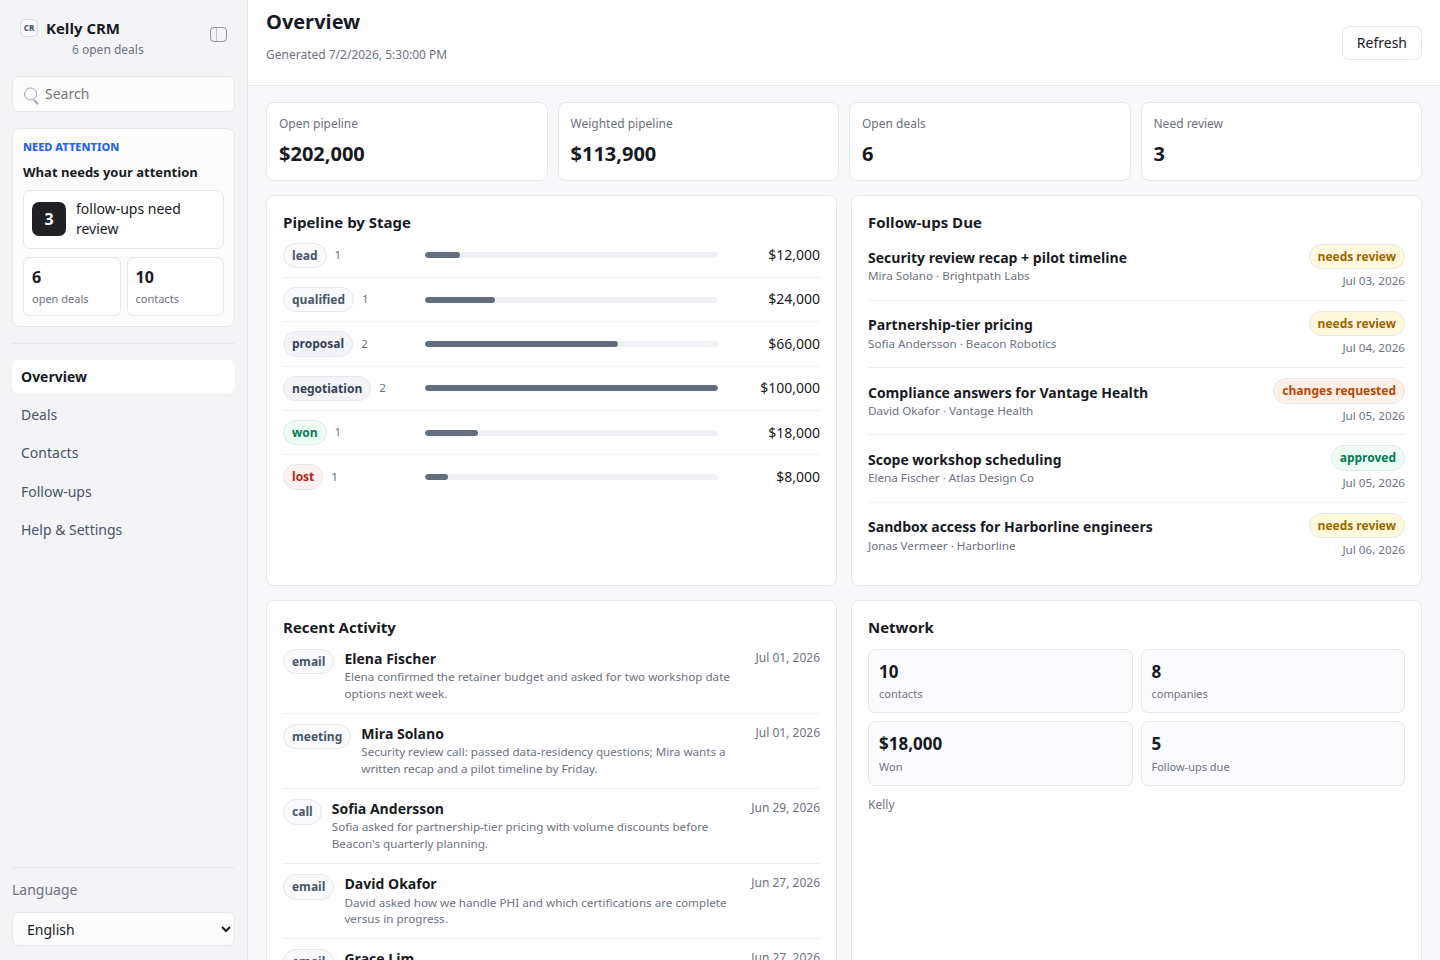Click the $66,000 proposal amount
Viewport: 1440px width, 960px height.
(x=794, y=344)
